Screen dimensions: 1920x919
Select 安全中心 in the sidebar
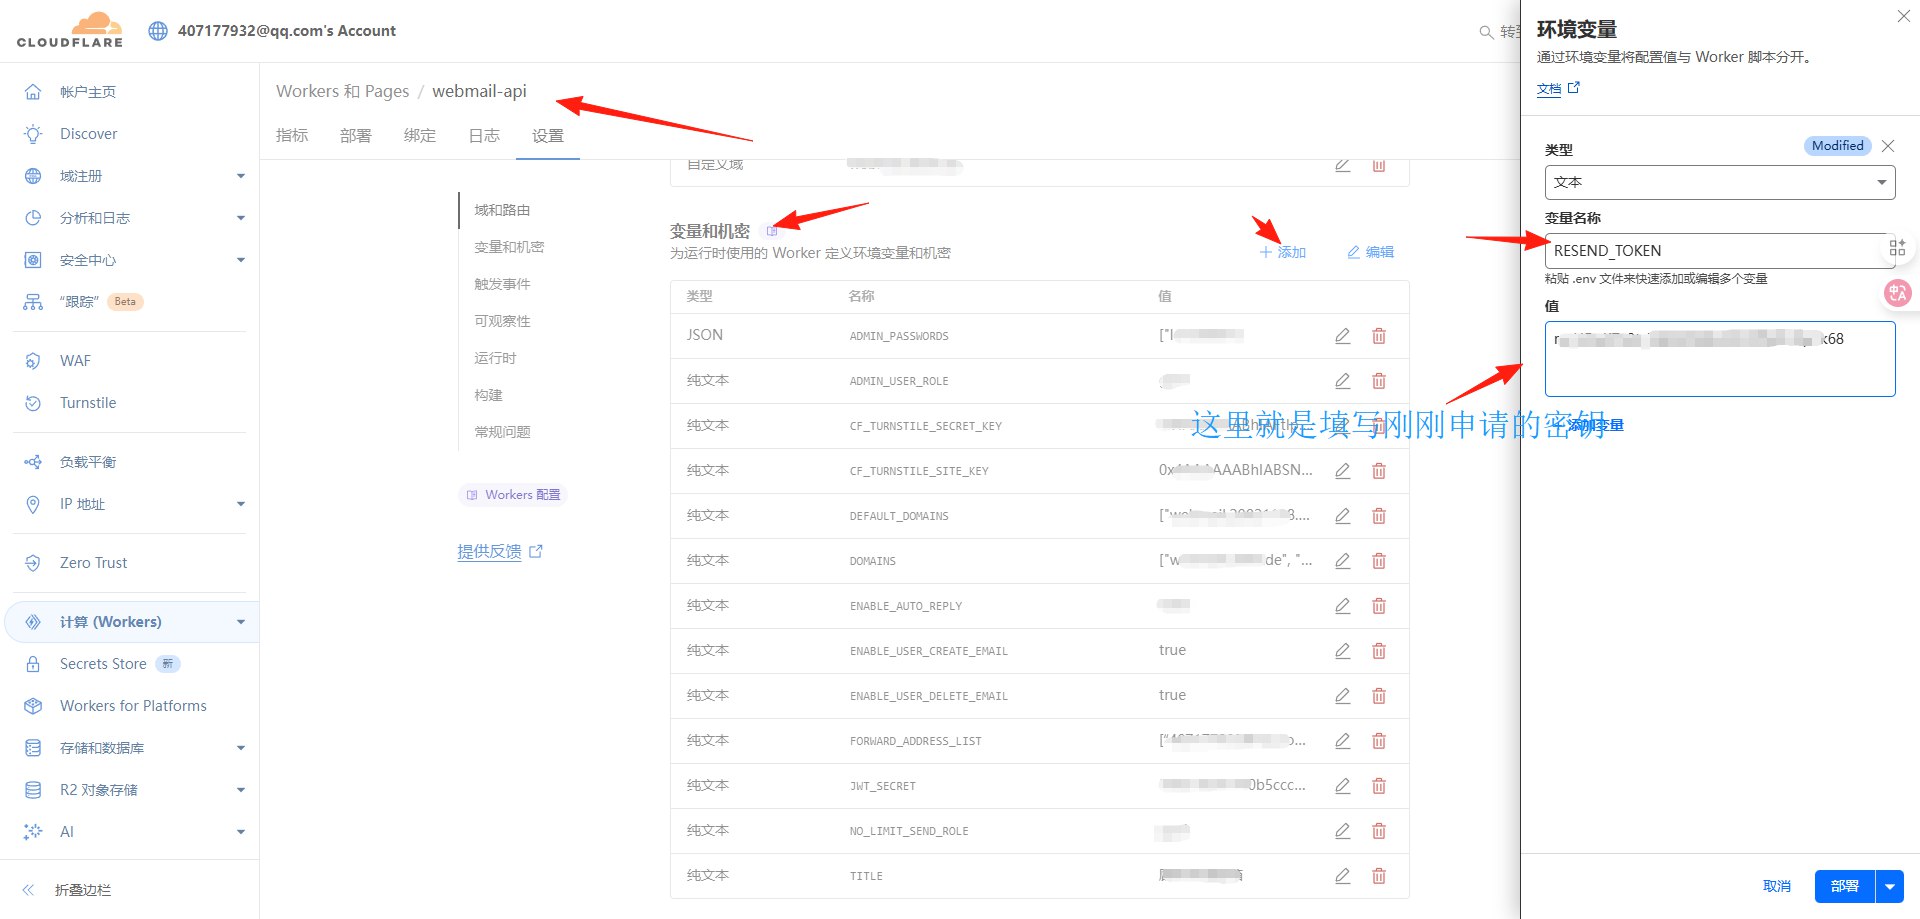coord(87,259)
